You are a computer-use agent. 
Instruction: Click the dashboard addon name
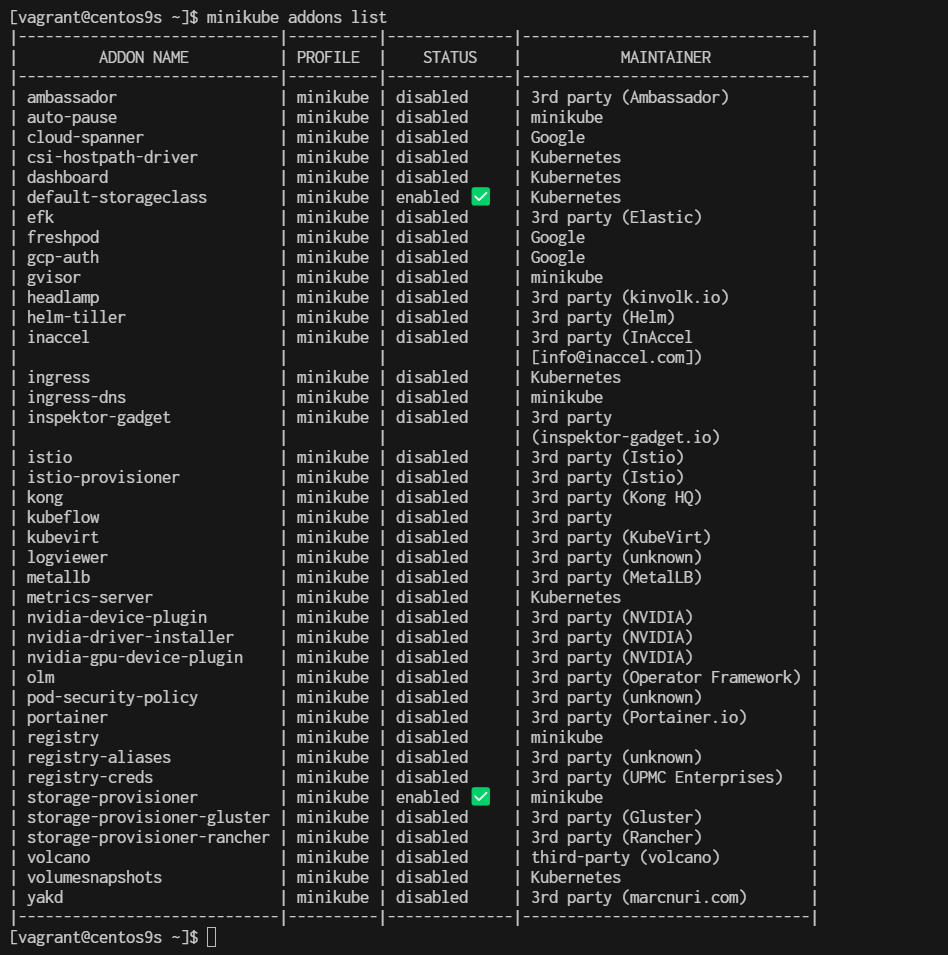[x=67, y=177]
